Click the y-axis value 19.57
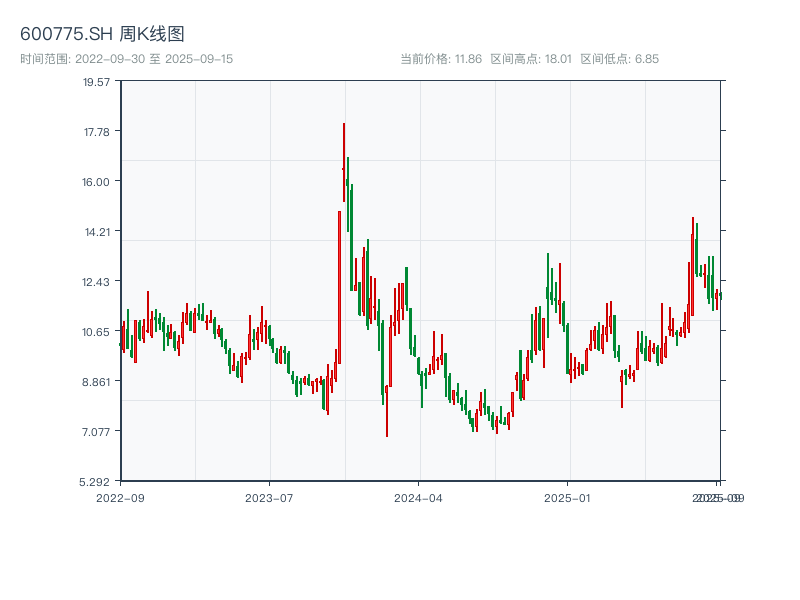The width and height of the screenshot is (800, 600). [96, 82]
